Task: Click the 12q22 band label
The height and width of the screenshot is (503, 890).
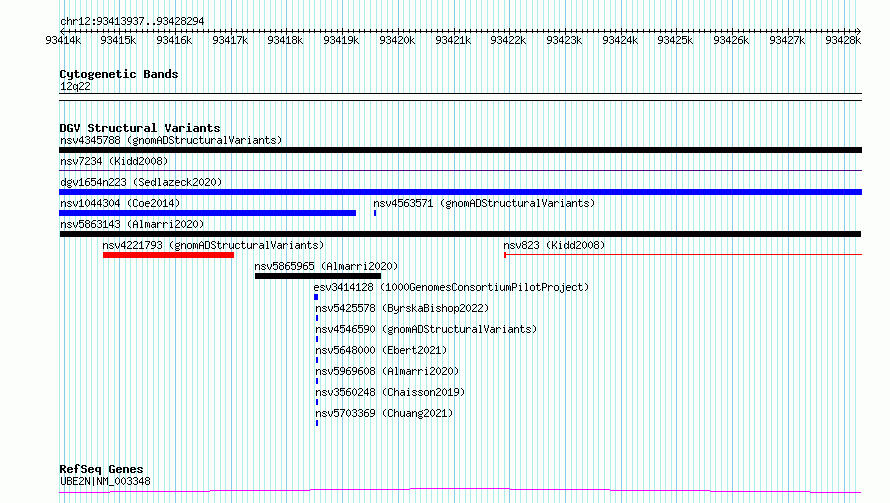Action: (x=75, y=86)
